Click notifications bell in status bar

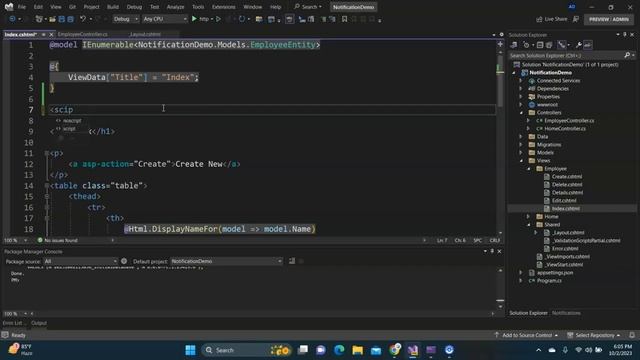click(632, 335)
